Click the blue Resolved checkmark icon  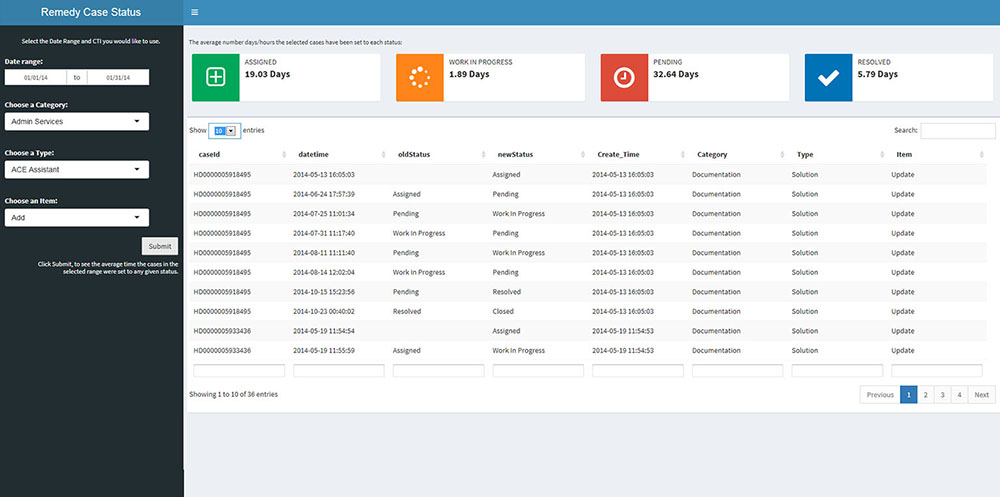(828, 77)
